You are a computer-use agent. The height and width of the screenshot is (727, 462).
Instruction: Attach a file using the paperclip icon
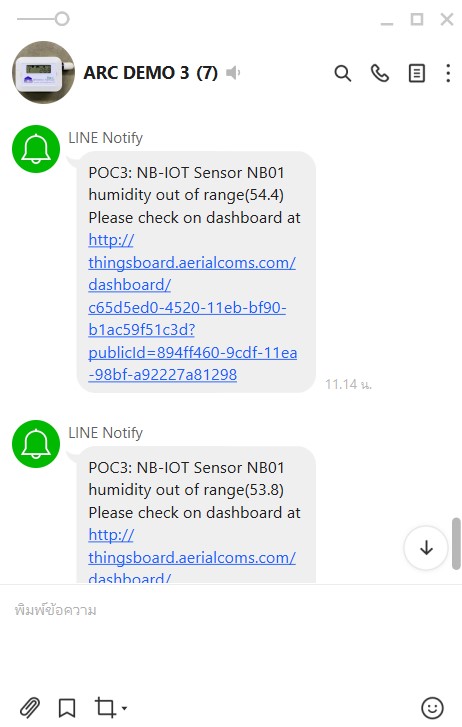tap(30, 708)
